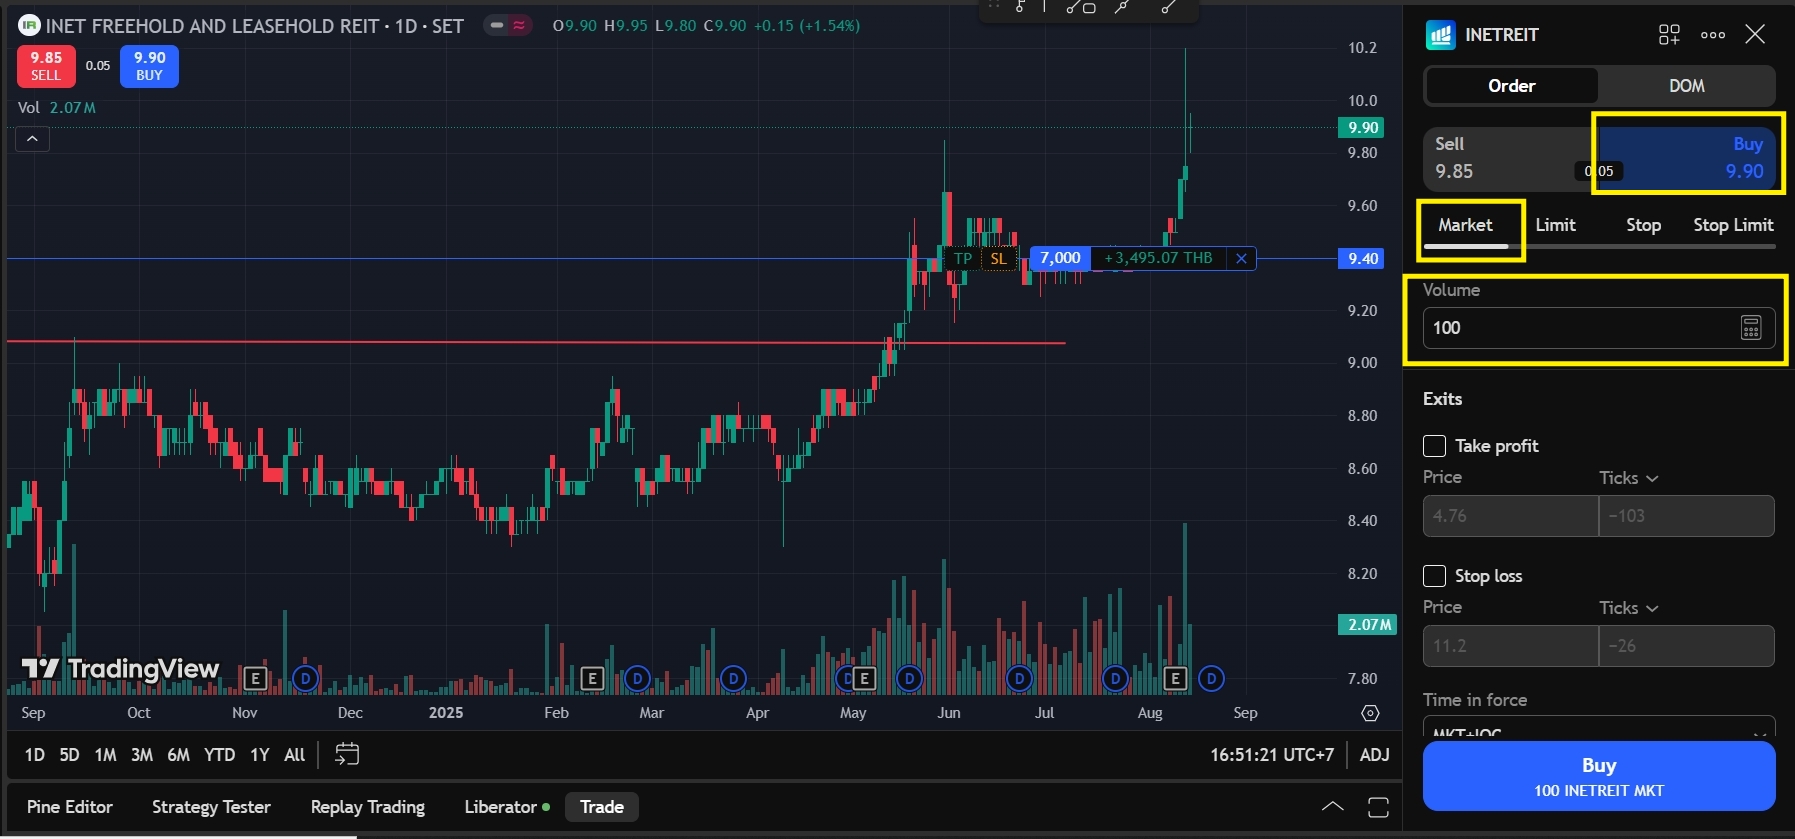Switch to the DOM tab

1686,86
